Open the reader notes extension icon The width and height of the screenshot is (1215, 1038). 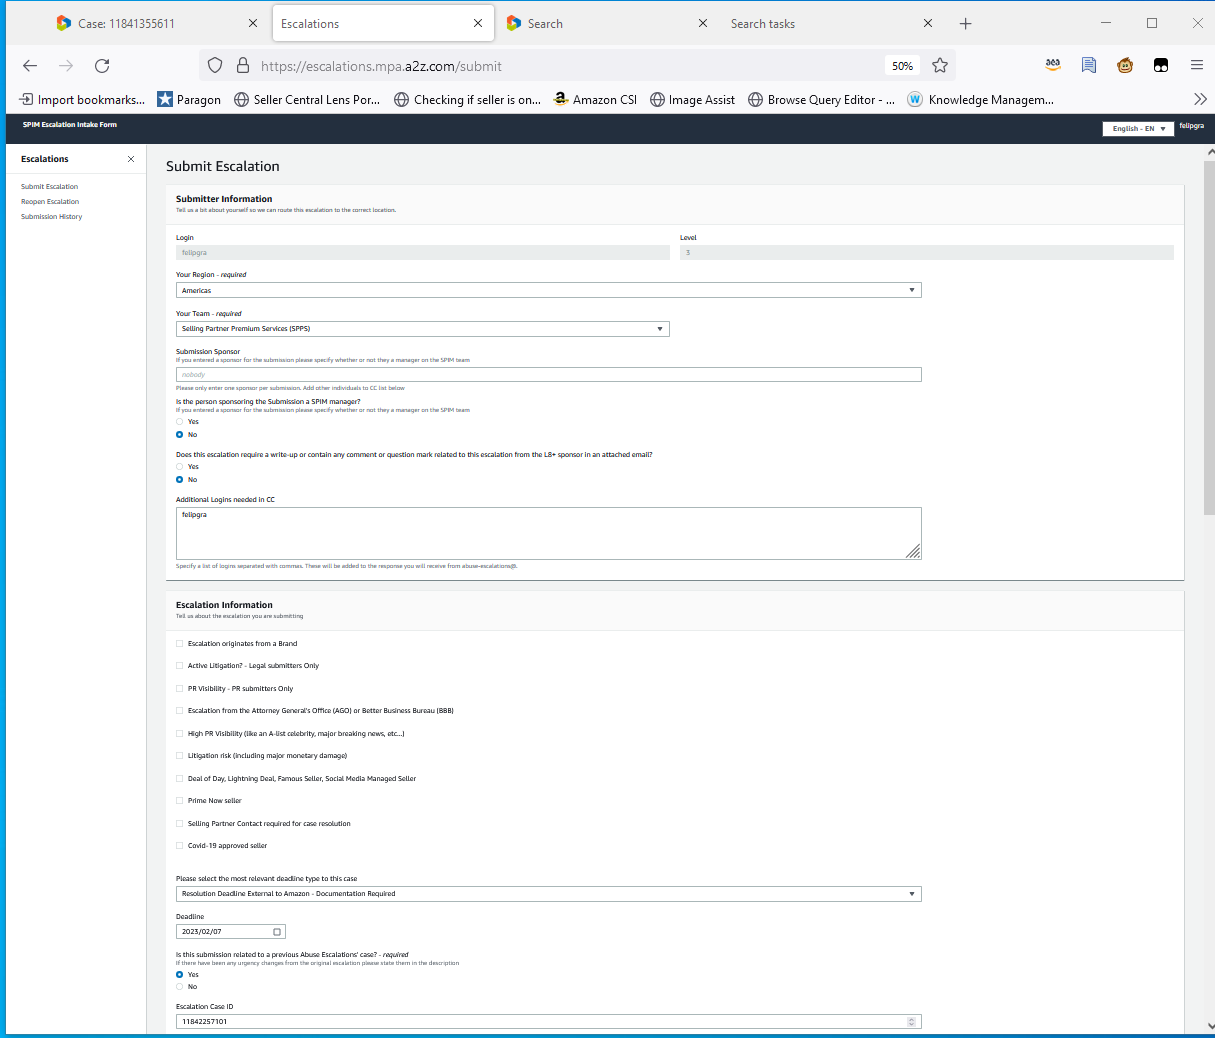point(1089,65)
